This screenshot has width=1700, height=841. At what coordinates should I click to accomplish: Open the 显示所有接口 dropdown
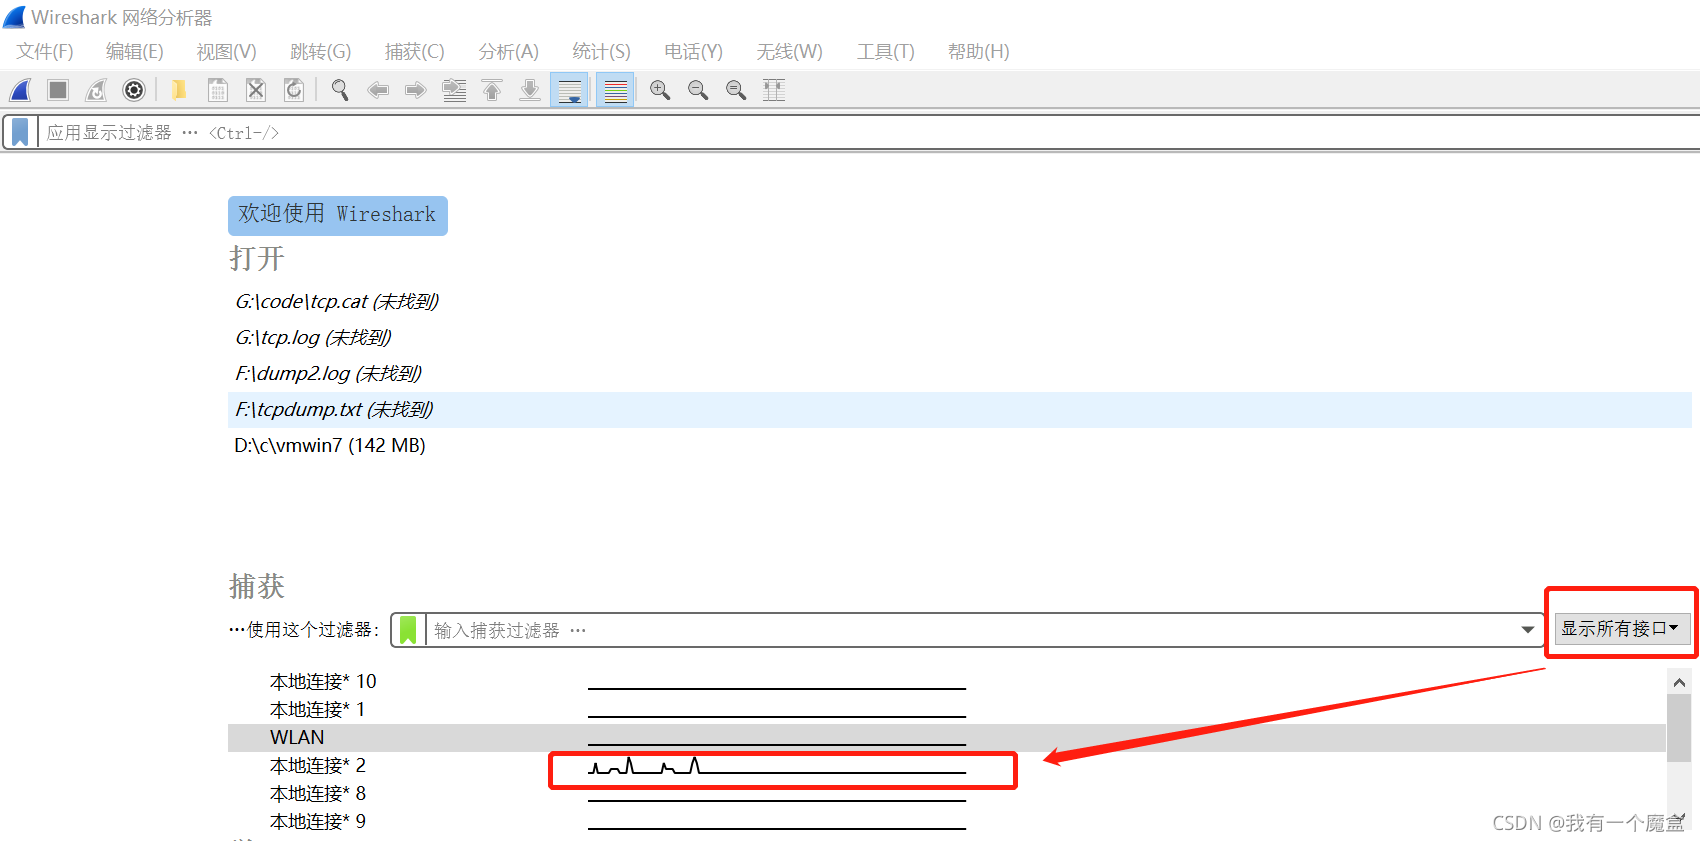tap(1621, 629)
